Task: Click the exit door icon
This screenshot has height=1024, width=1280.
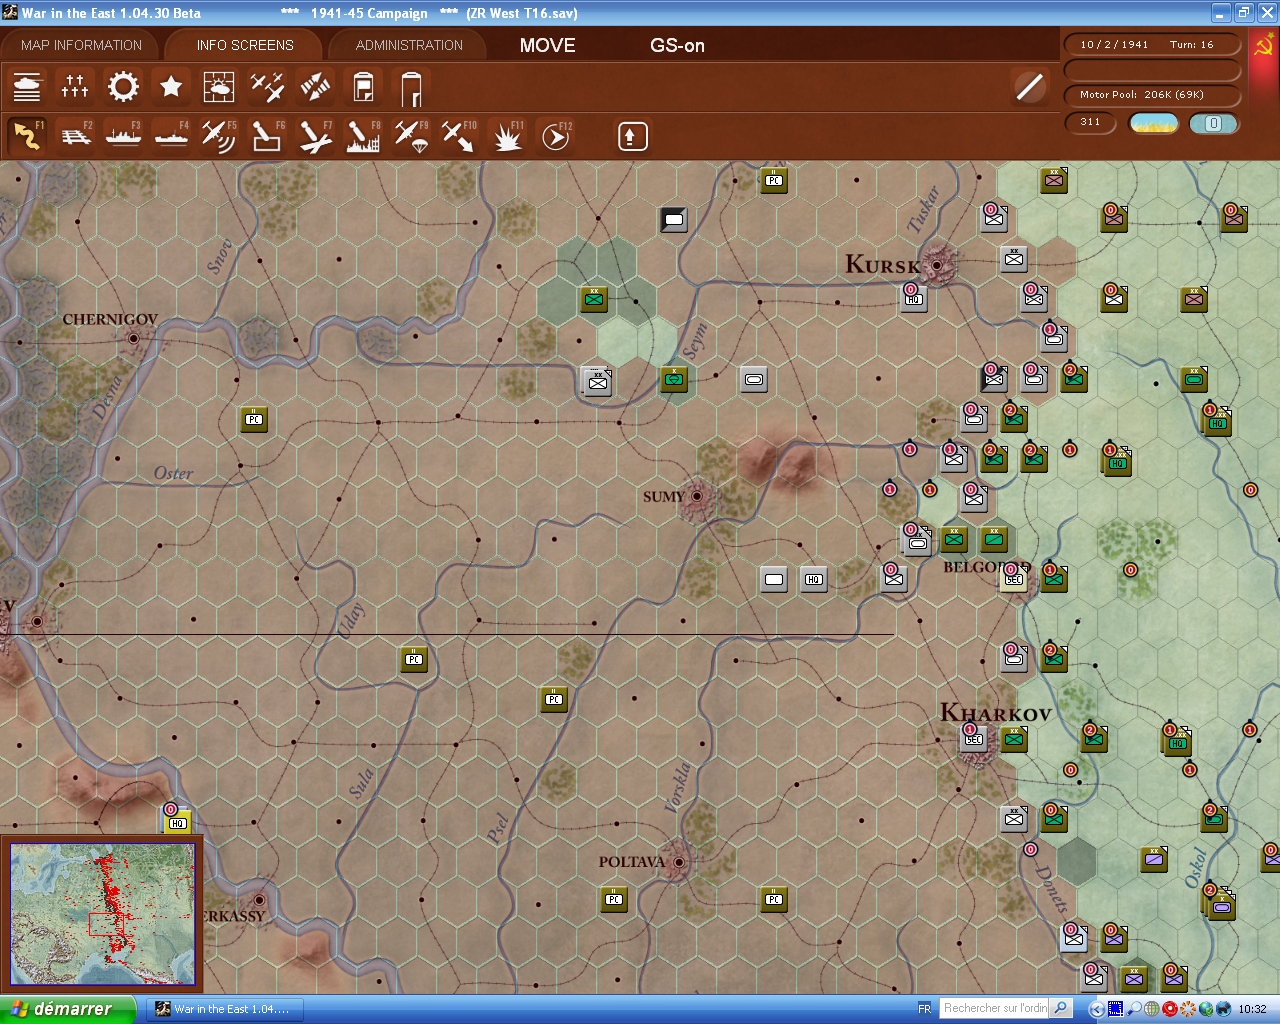Action: 411,88
